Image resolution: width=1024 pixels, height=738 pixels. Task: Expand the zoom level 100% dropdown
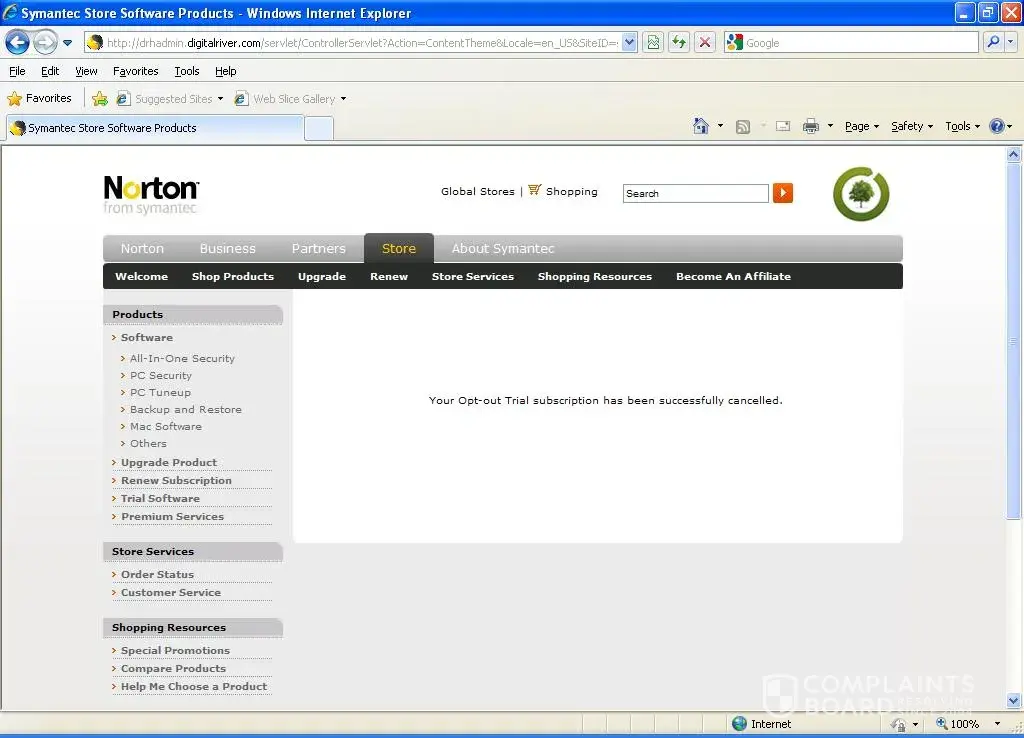click(x=997, y=724)
